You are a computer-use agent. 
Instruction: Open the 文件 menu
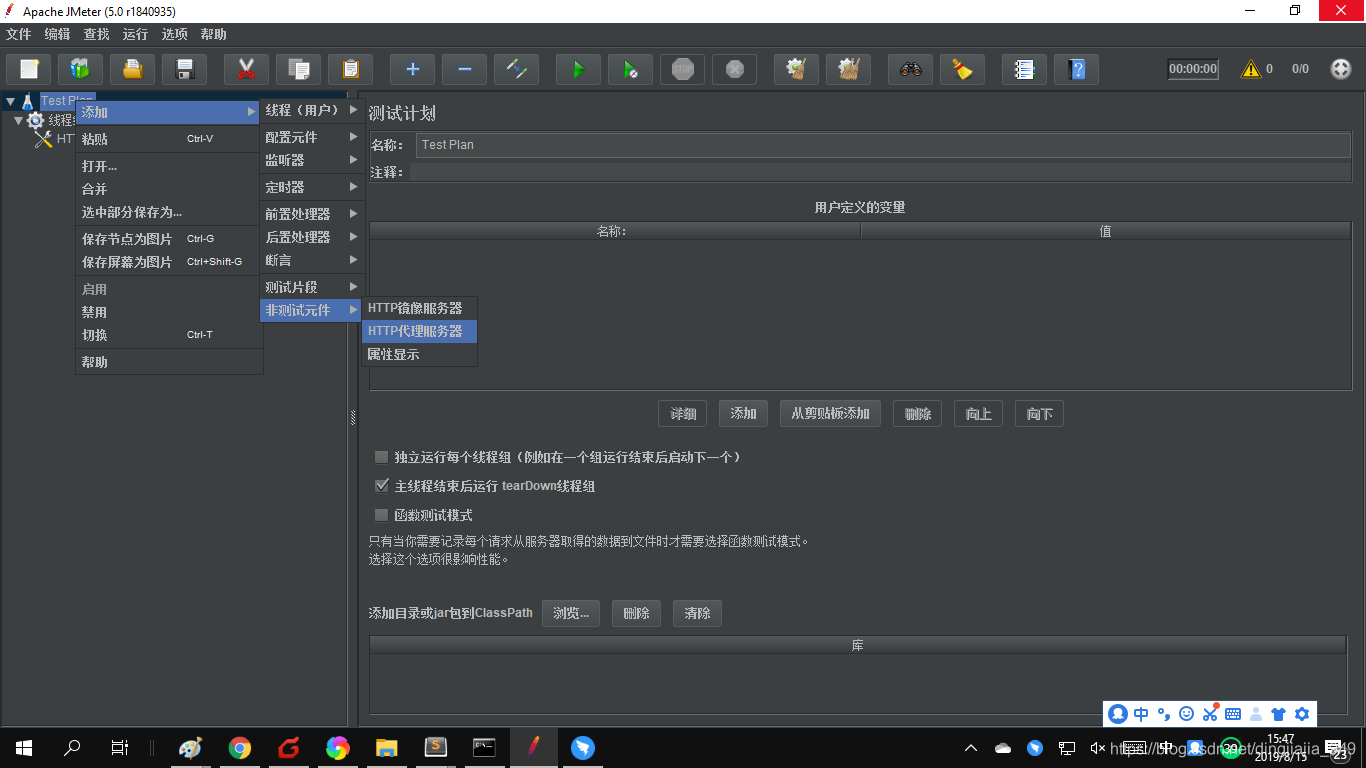click(18, 34)
